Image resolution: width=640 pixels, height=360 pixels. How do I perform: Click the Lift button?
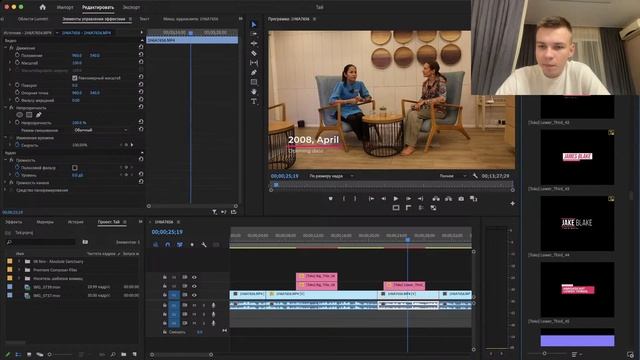tap(436, 199)
